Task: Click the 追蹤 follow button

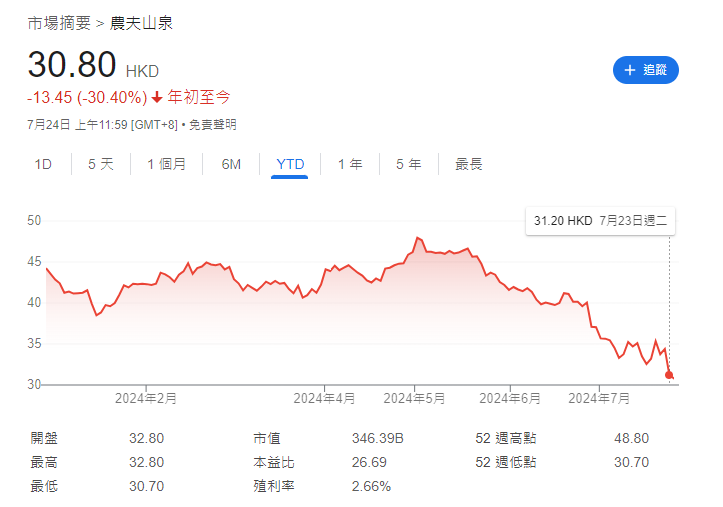Action: [x=645, y=70]
